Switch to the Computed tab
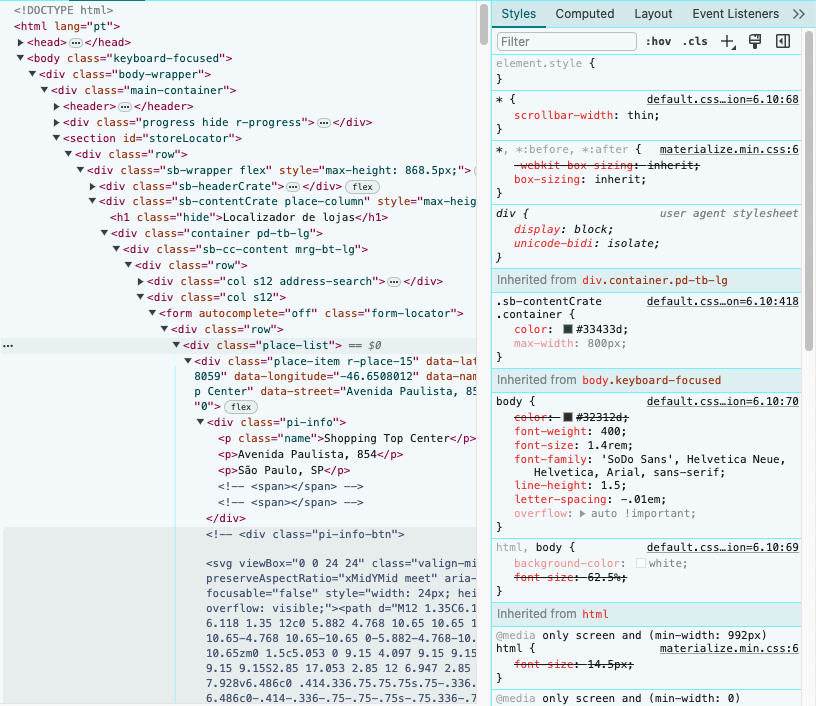The height and width of the screenshot is (706, 816). (x=585, y=14)
